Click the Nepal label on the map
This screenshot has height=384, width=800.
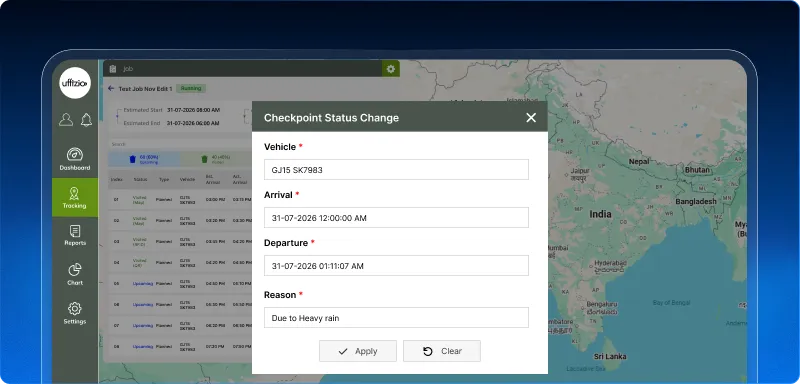[x=639, y=161]
